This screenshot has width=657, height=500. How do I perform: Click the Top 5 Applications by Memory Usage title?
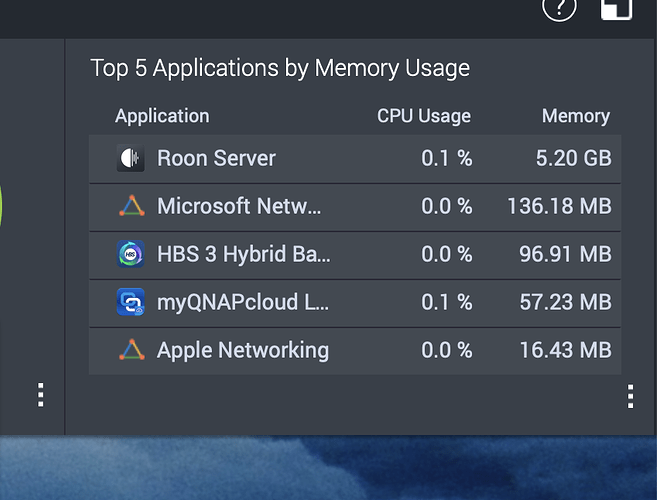tap(280, 68)
